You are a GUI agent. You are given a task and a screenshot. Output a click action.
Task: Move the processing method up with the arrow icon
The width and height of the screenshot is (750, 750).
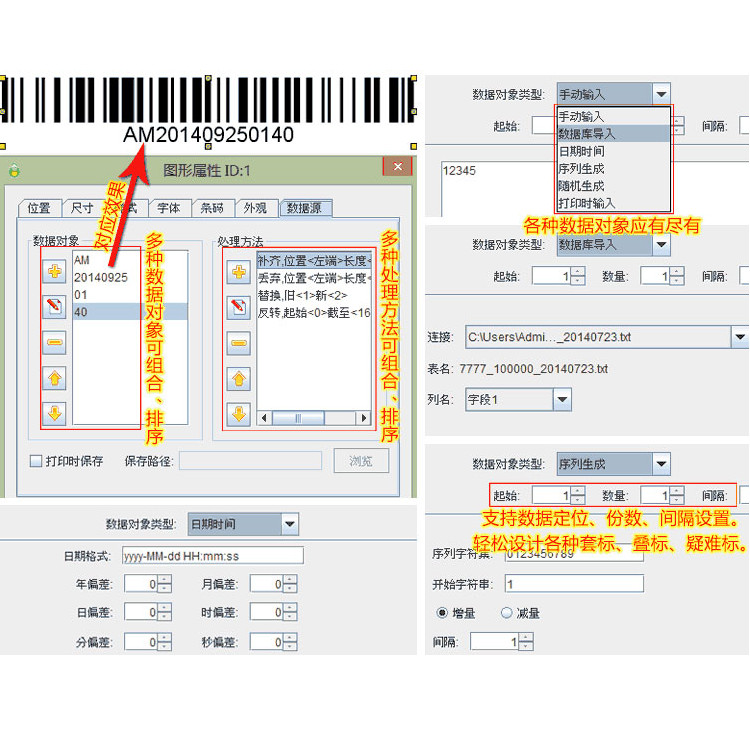pyautogui.click(x=239, y=379)
